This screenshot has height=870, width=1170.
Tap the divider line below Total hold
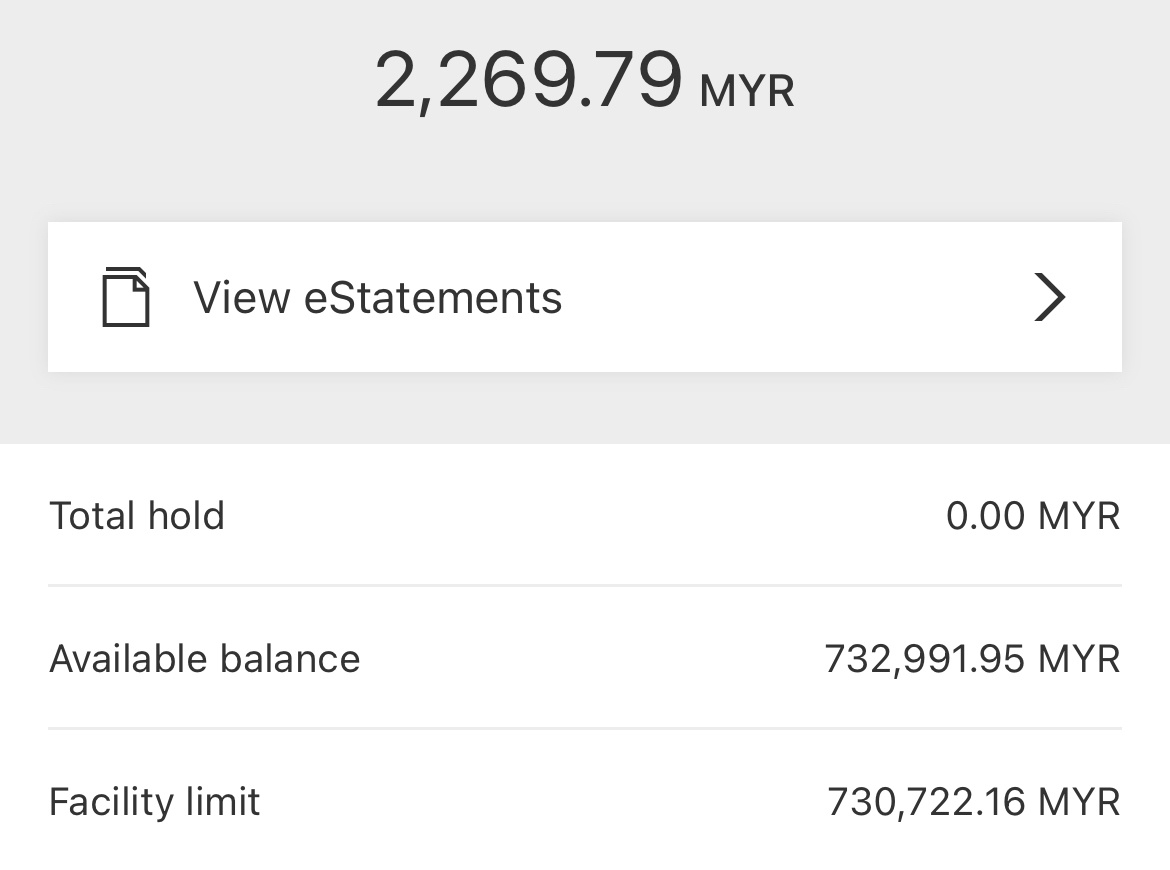pyautogui.click(x=585, y=586)
